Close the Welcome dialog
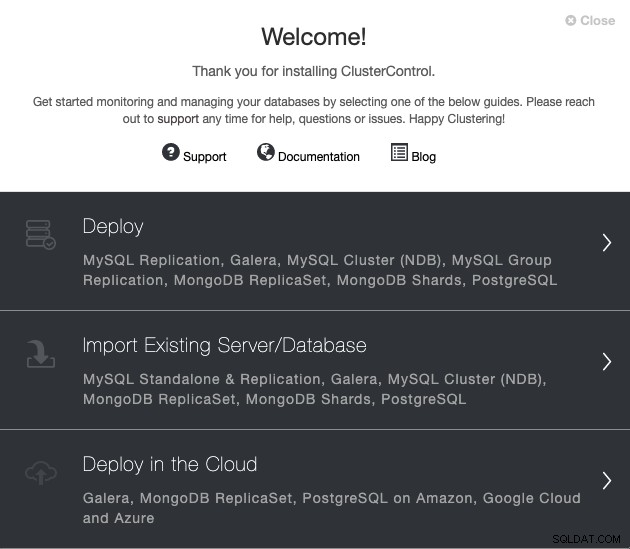Image resolution: width=630 pixels, height=549 pixels. click(590, 20)
